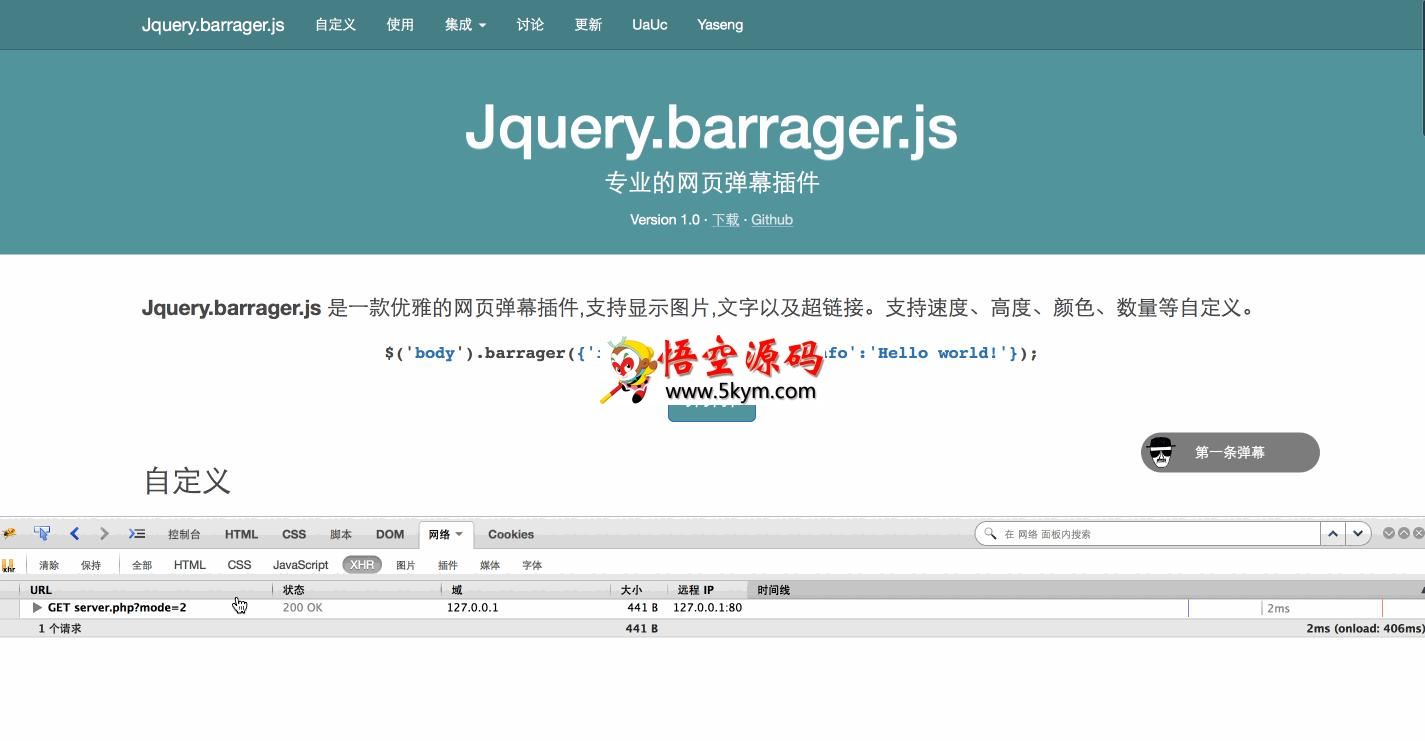
Task: Switch to the HTML panel tab
Action: (x=241, y=534)
